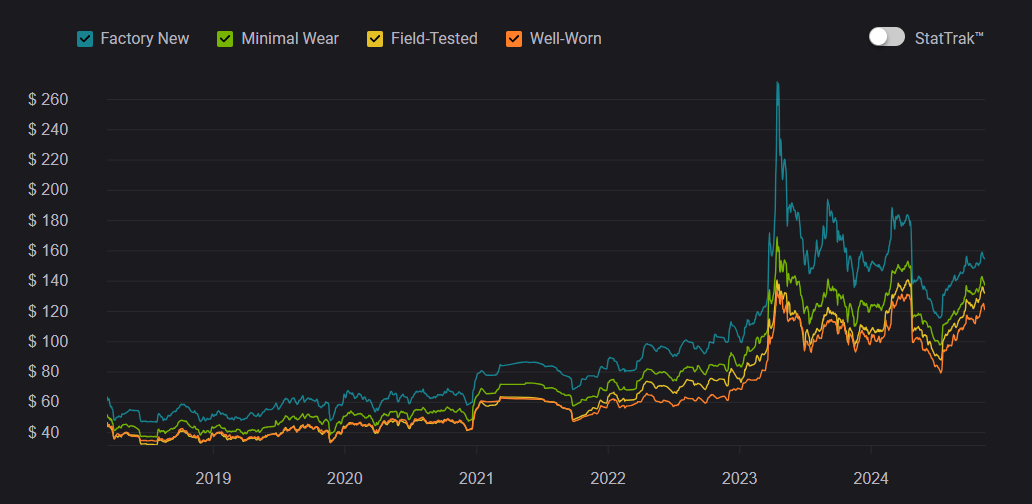
Task: Select the 2021 marker on the timeline
Action: tap(476, 477)
